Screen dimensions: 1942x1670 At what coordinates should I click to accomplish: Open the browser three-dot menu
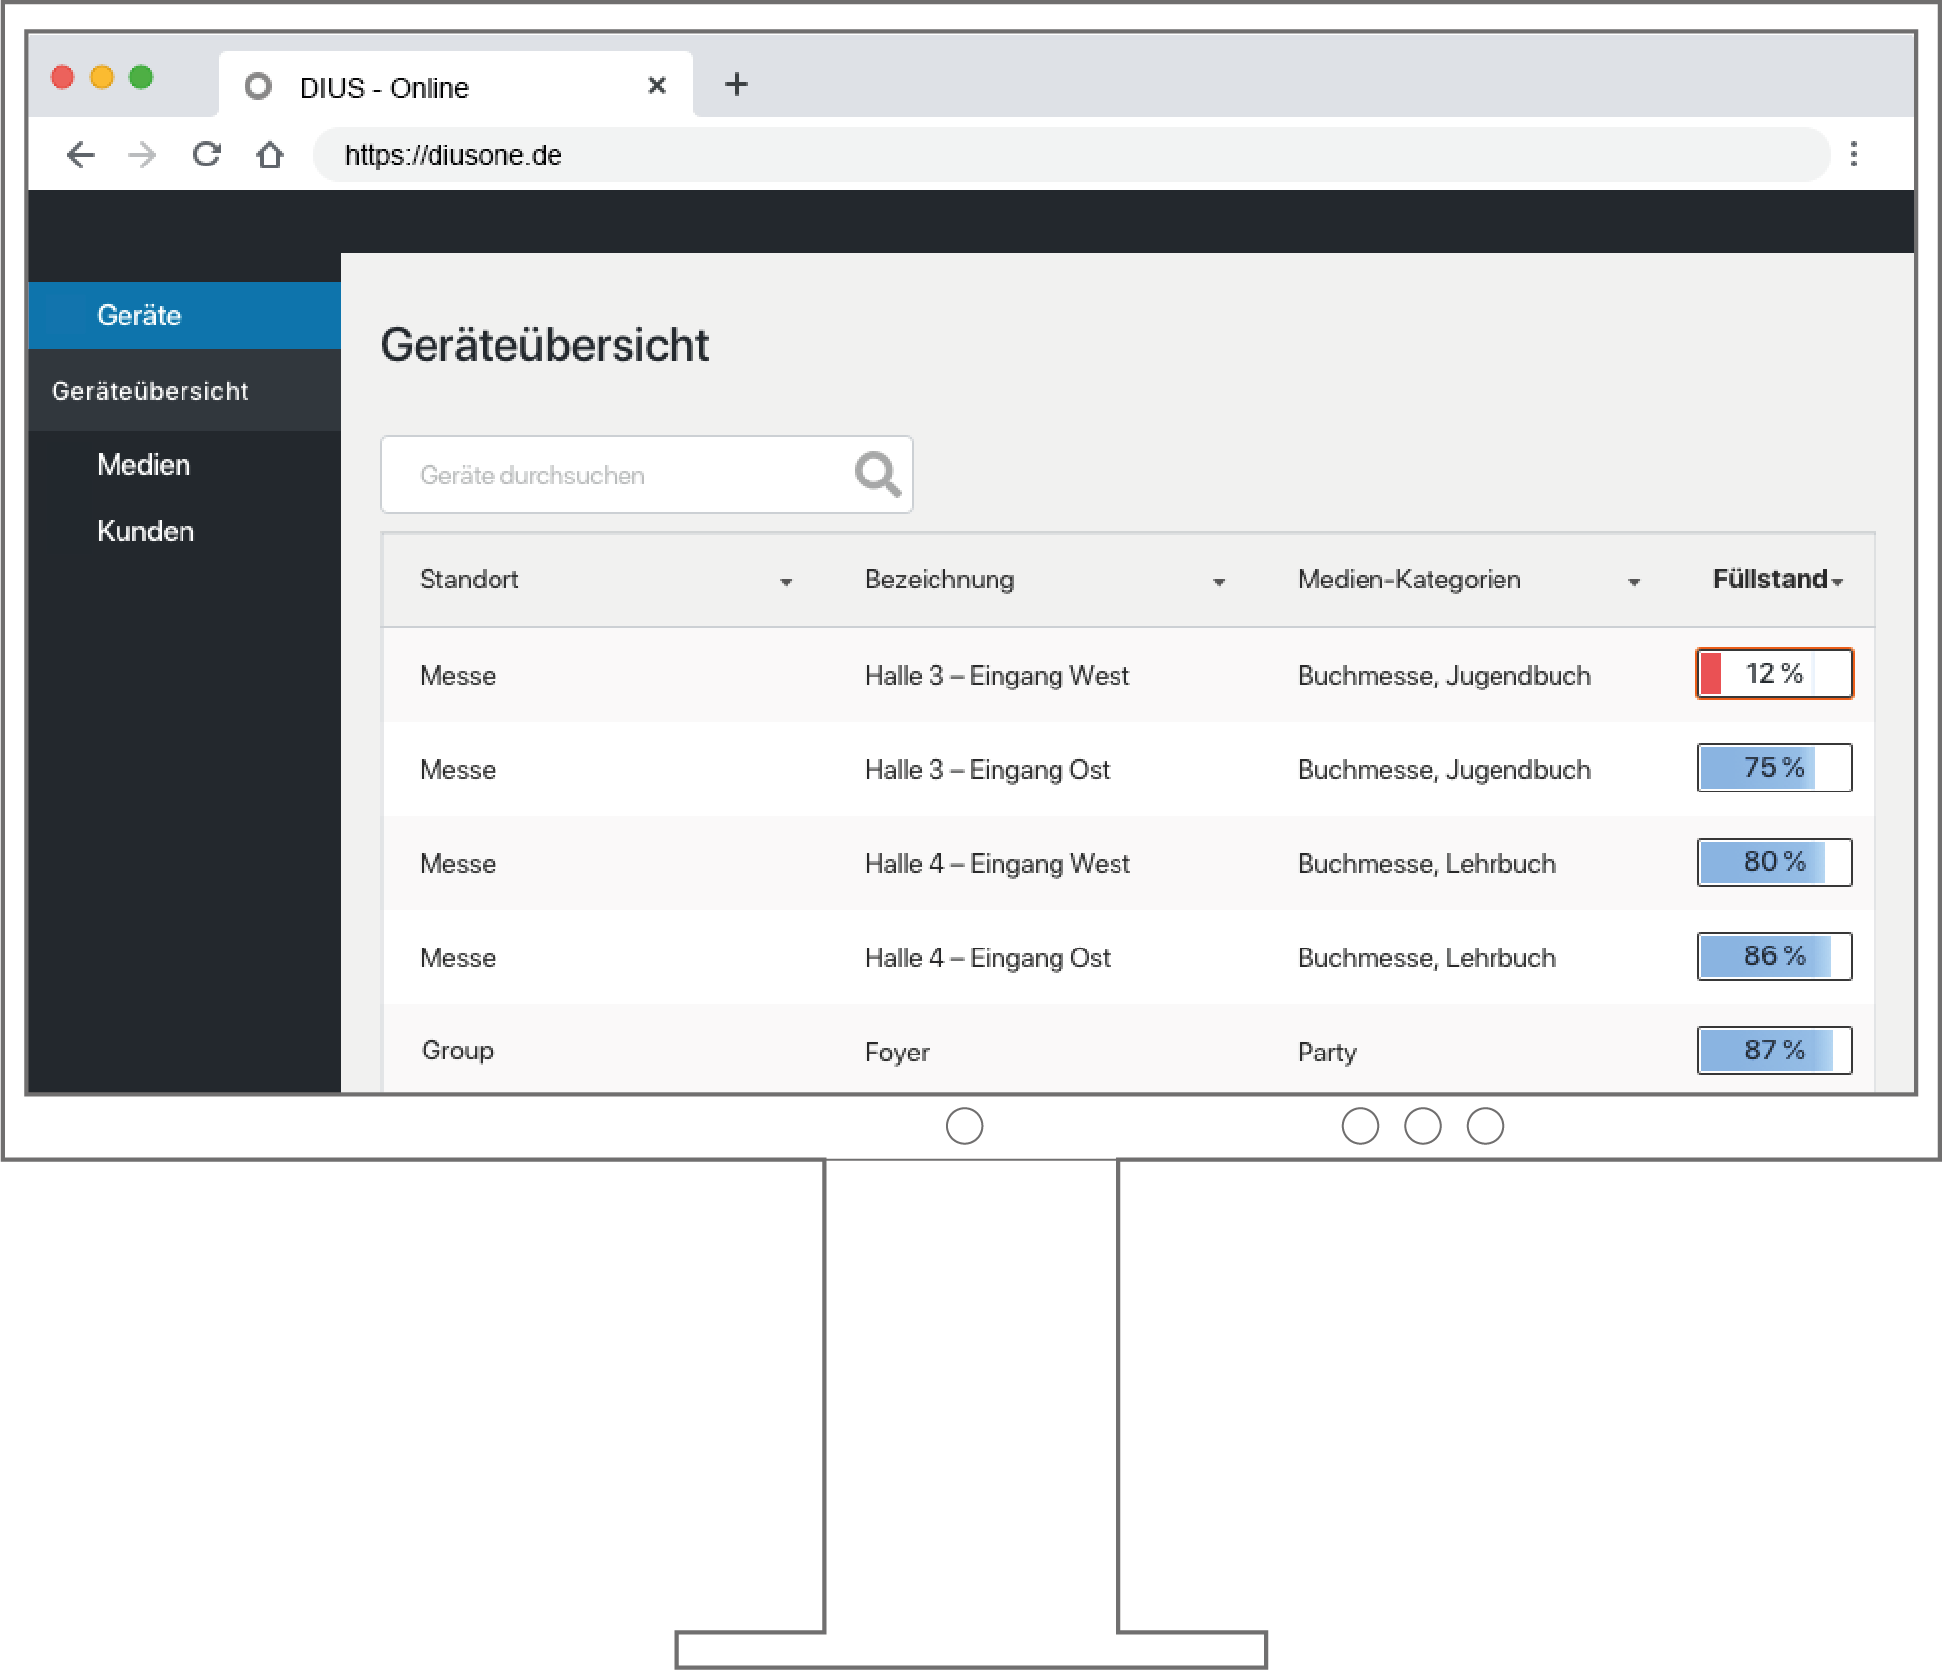pos(1853,154)
